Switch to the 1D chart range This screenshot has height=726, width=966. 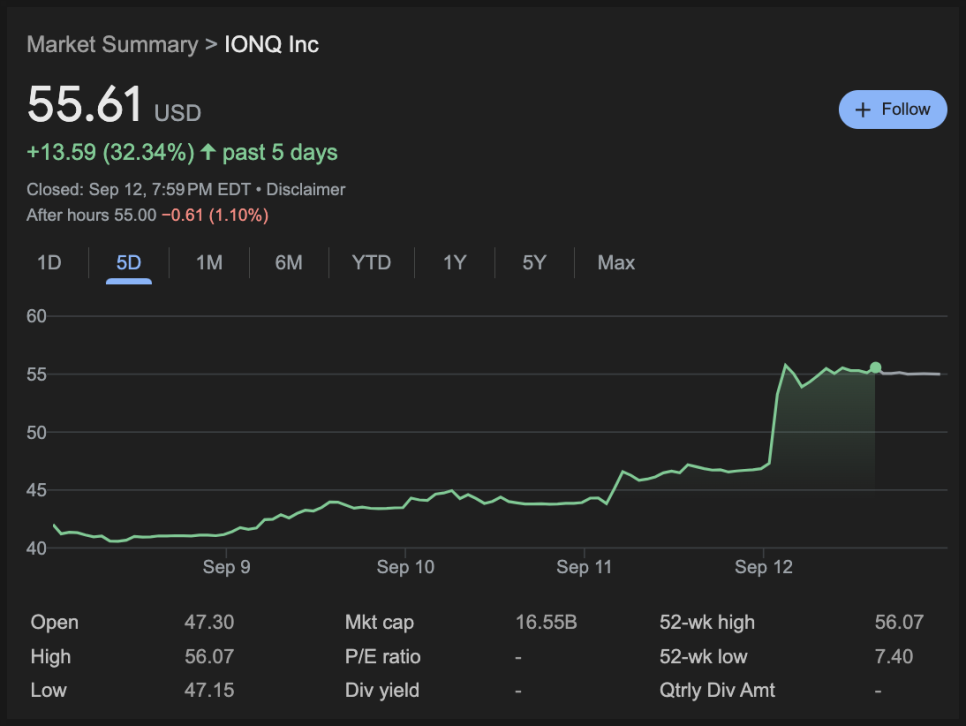pyautogui.click(x=49, y=263)
